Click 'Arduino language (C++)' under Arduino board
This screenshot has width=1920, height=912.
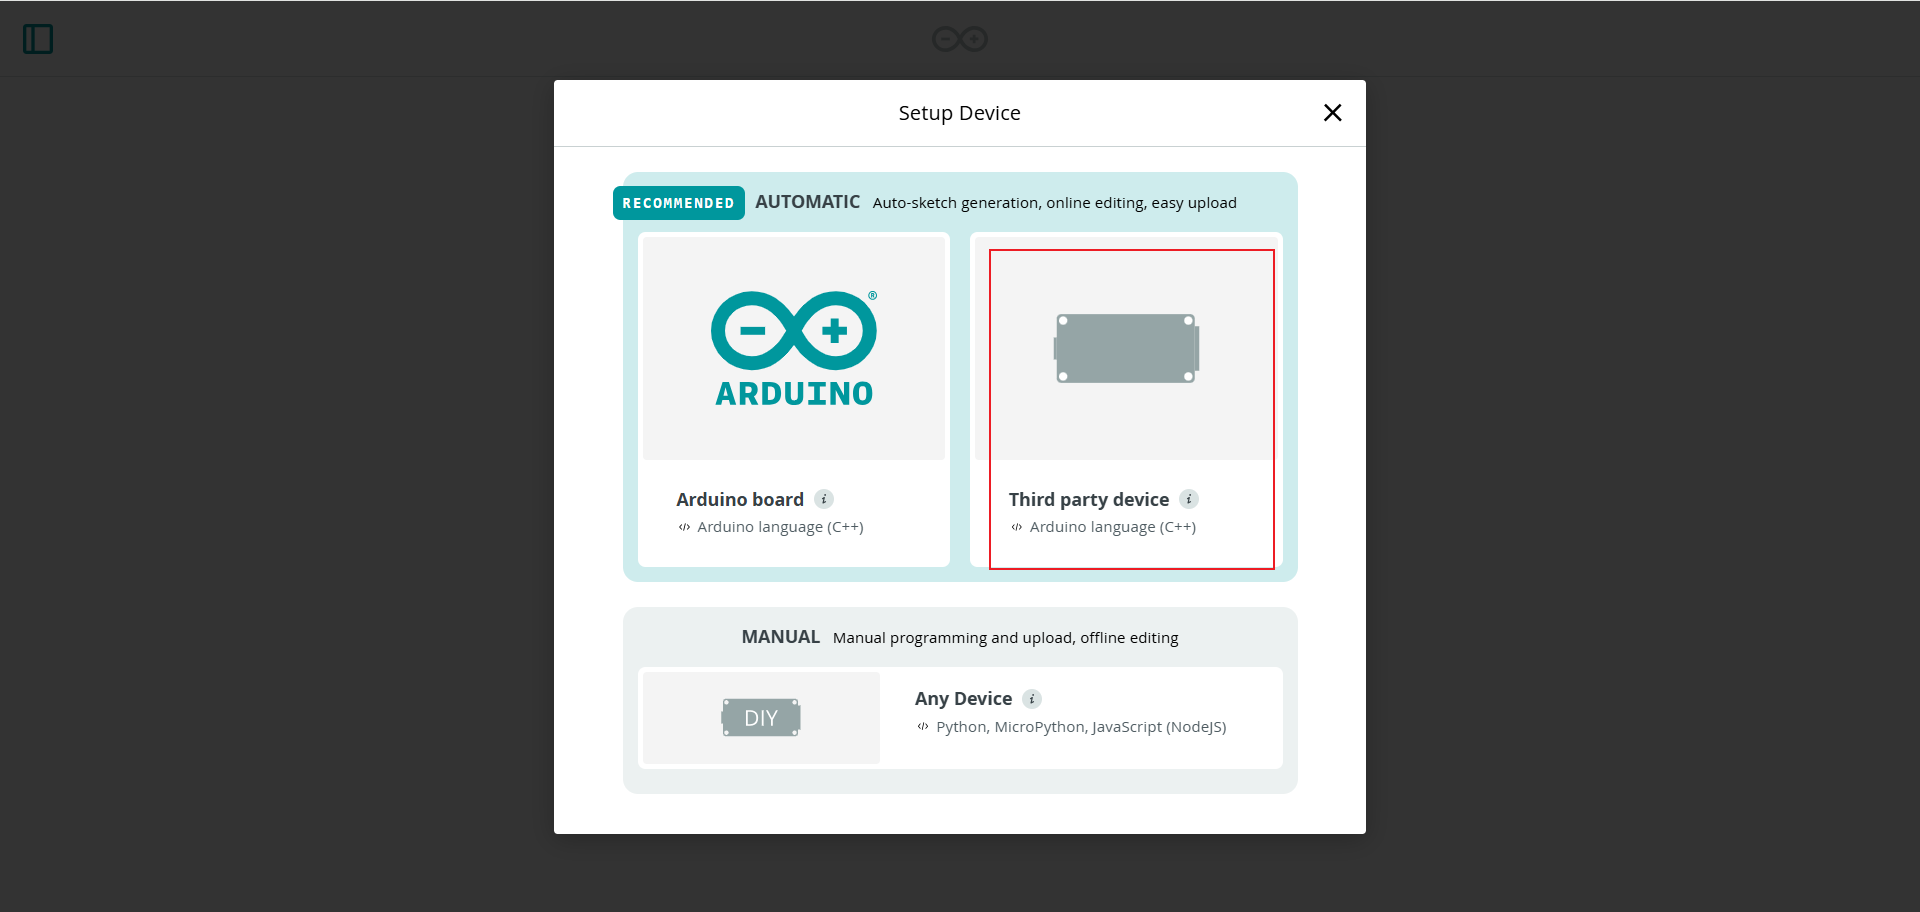(780, 527)
